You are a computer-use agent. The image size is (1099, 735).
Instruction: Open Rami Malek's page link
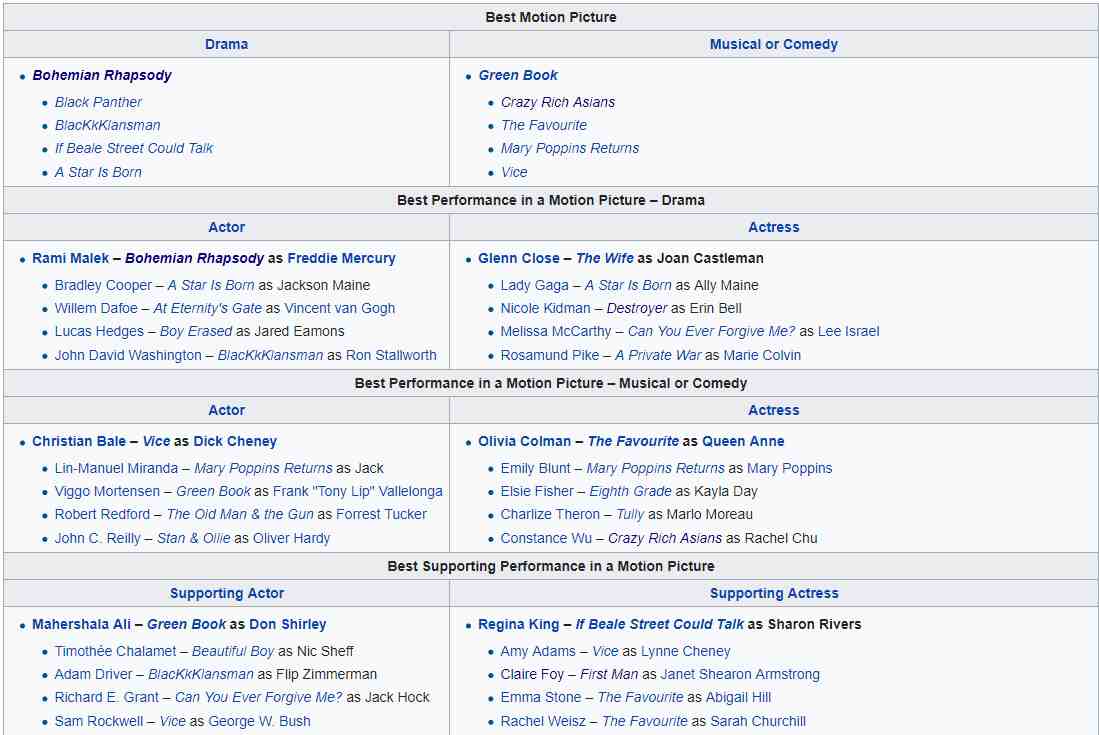[x=71, y=258]
